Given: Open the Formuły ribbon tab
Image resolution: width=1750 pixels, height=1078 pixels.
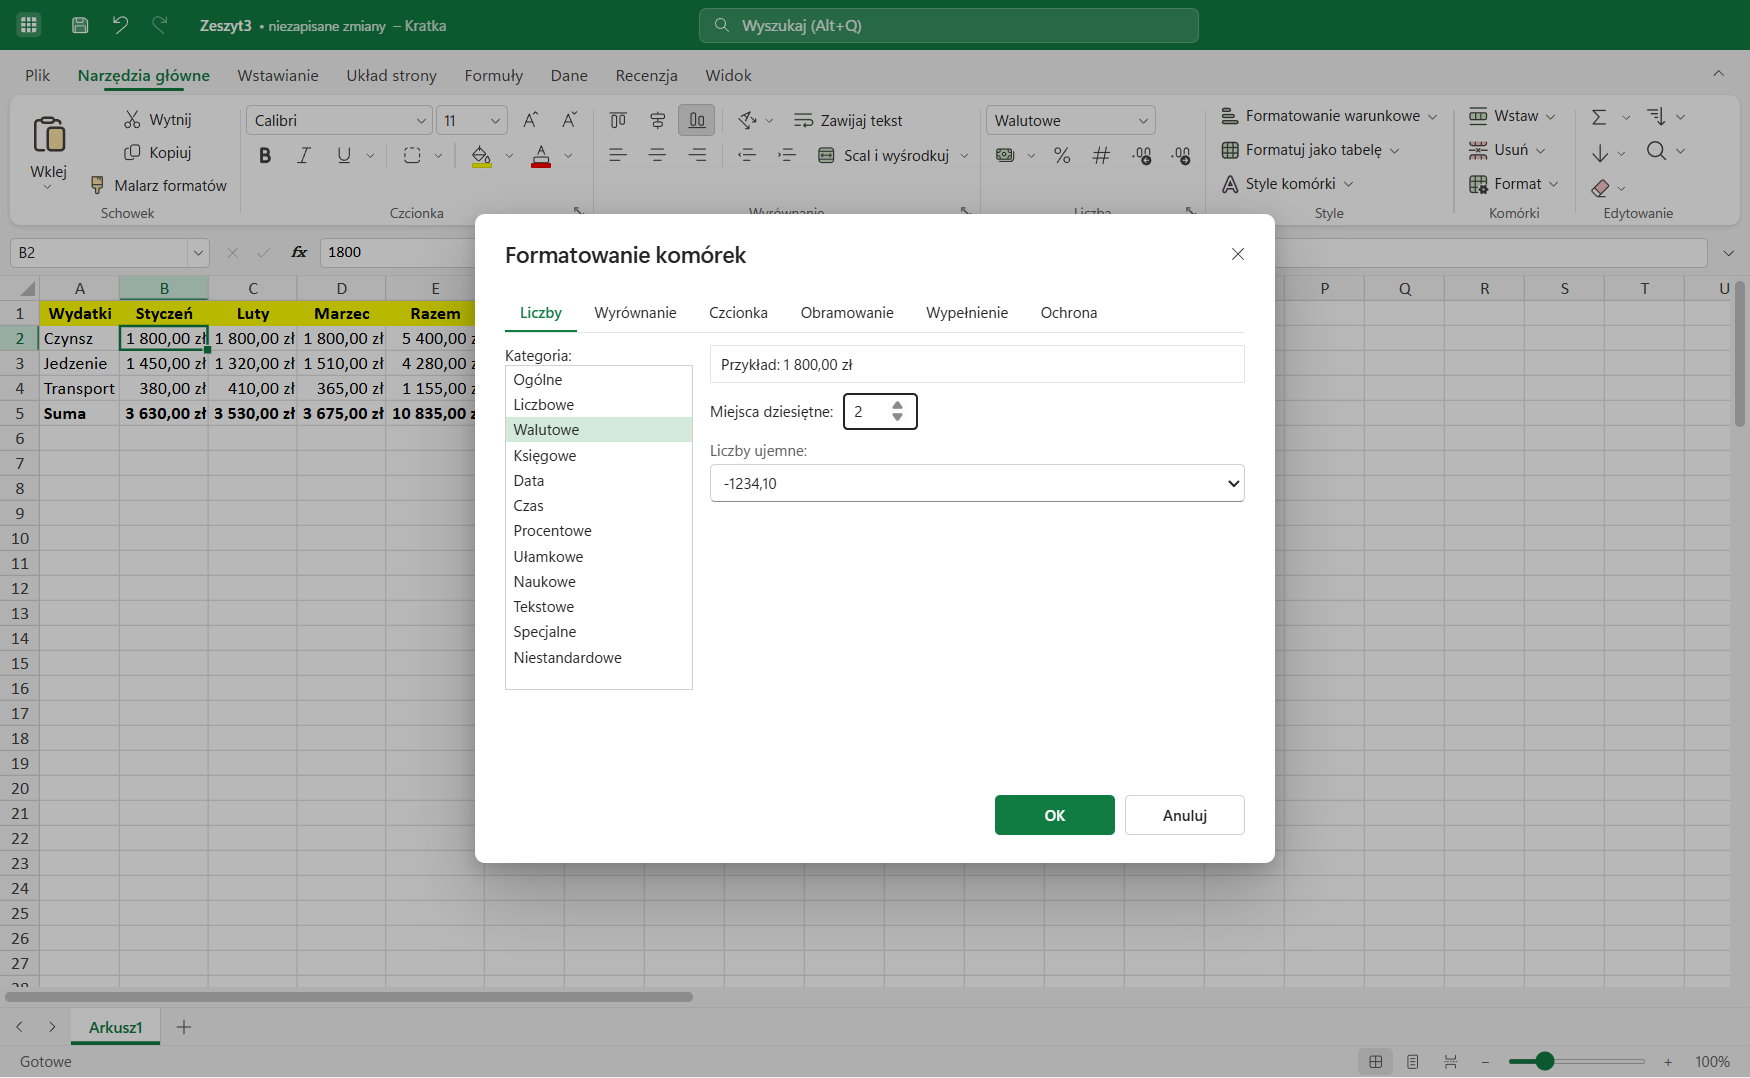Looking at the screenshot, I should [x=494, y=75].
